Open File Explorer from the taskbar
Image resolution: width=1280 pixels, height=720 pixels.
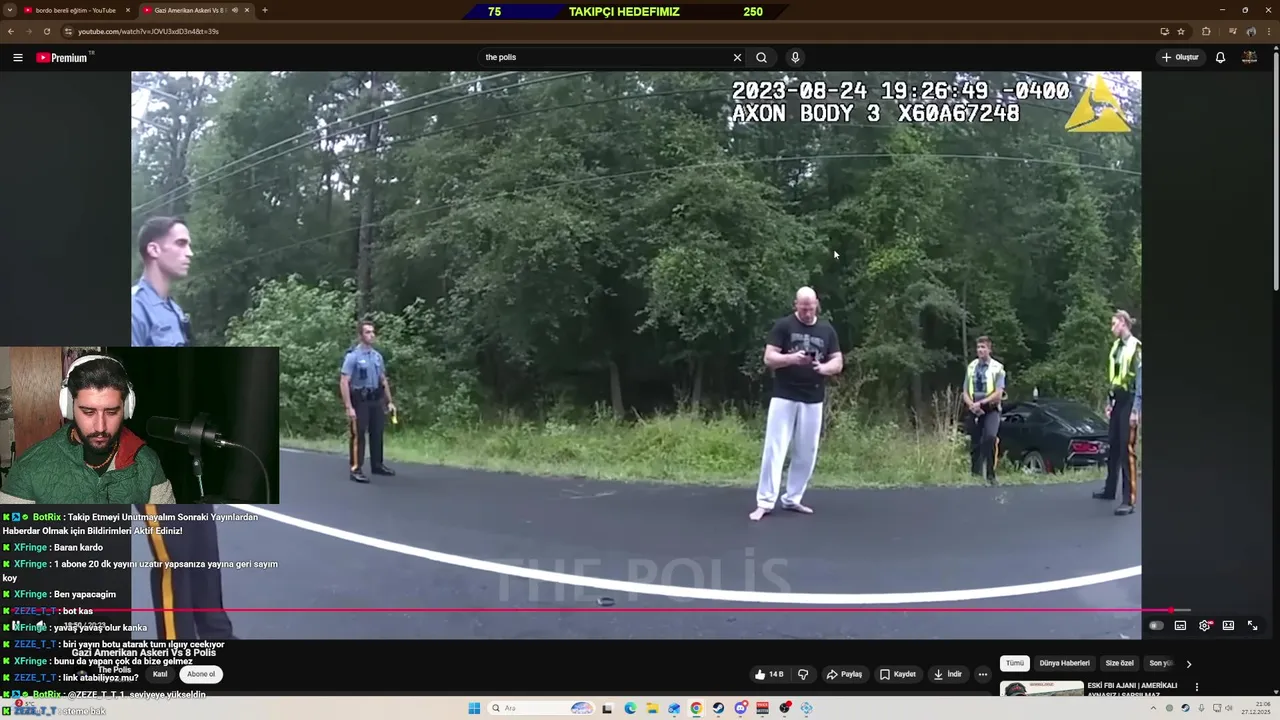pyautogui.click(x=652, y=708)
